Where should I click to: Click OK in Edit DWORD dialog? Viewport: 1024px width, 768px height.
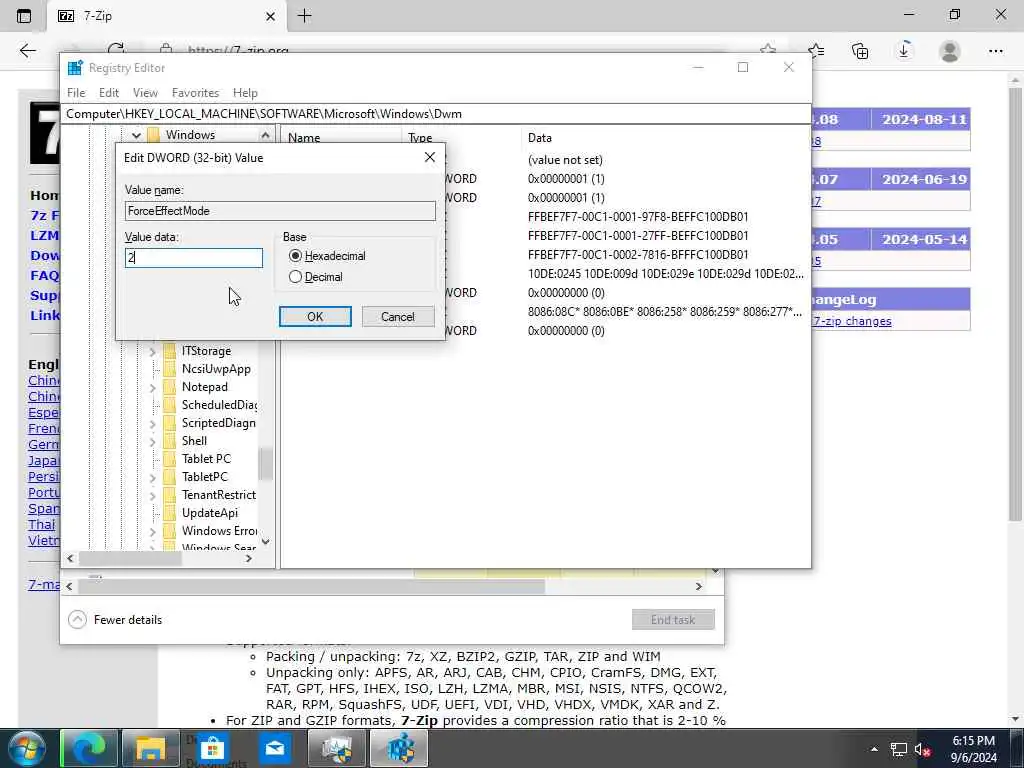tap(315, 317)
